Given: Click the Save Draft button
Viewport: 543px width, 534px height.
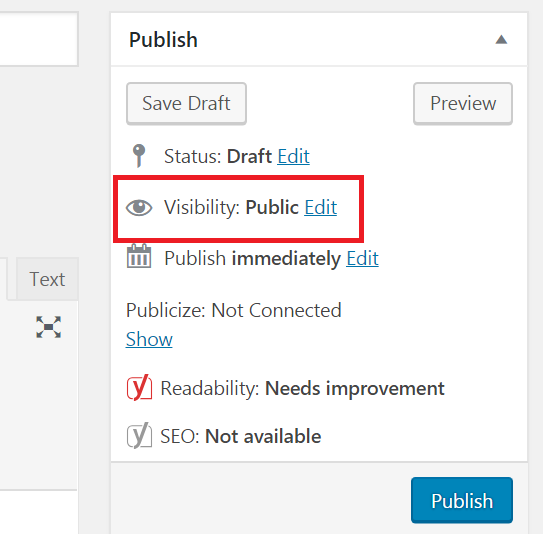Looking at the screenshot, I should click(x=186, y=103).
